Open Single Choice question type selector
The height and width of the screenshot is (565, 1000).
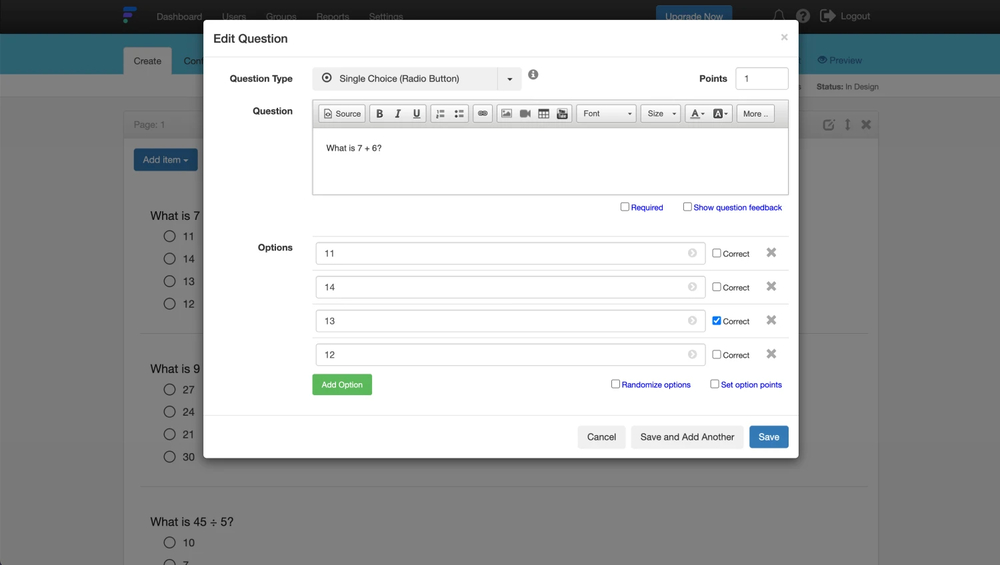click(x=405, y=78)
